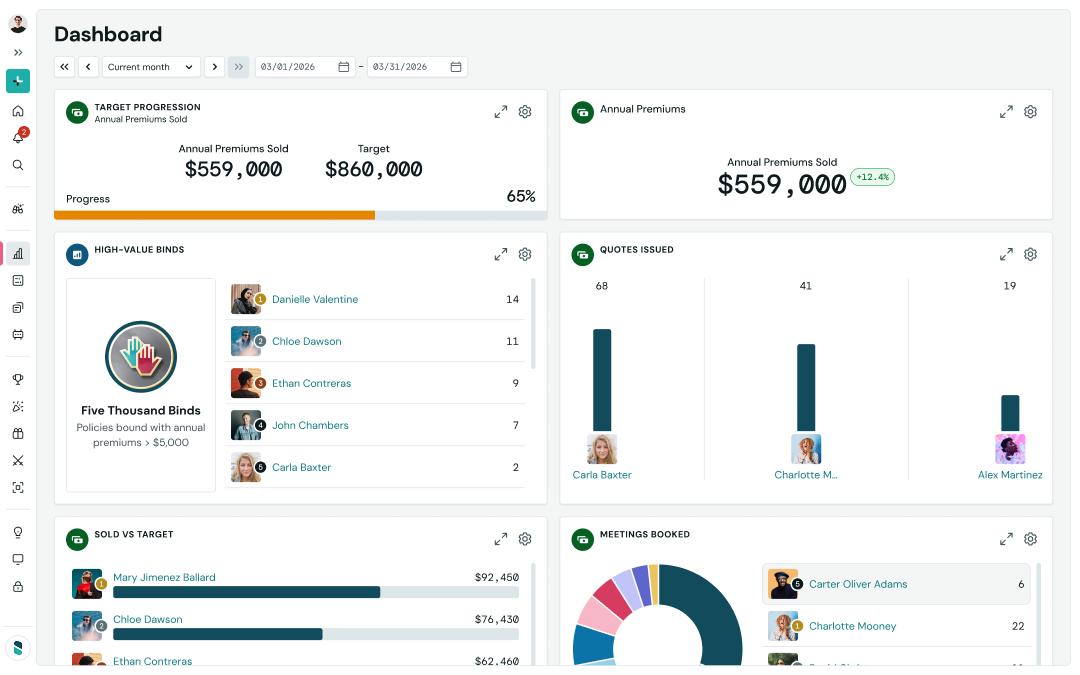
Task: Click the +12.4% change badge
Action: (873, 177)
